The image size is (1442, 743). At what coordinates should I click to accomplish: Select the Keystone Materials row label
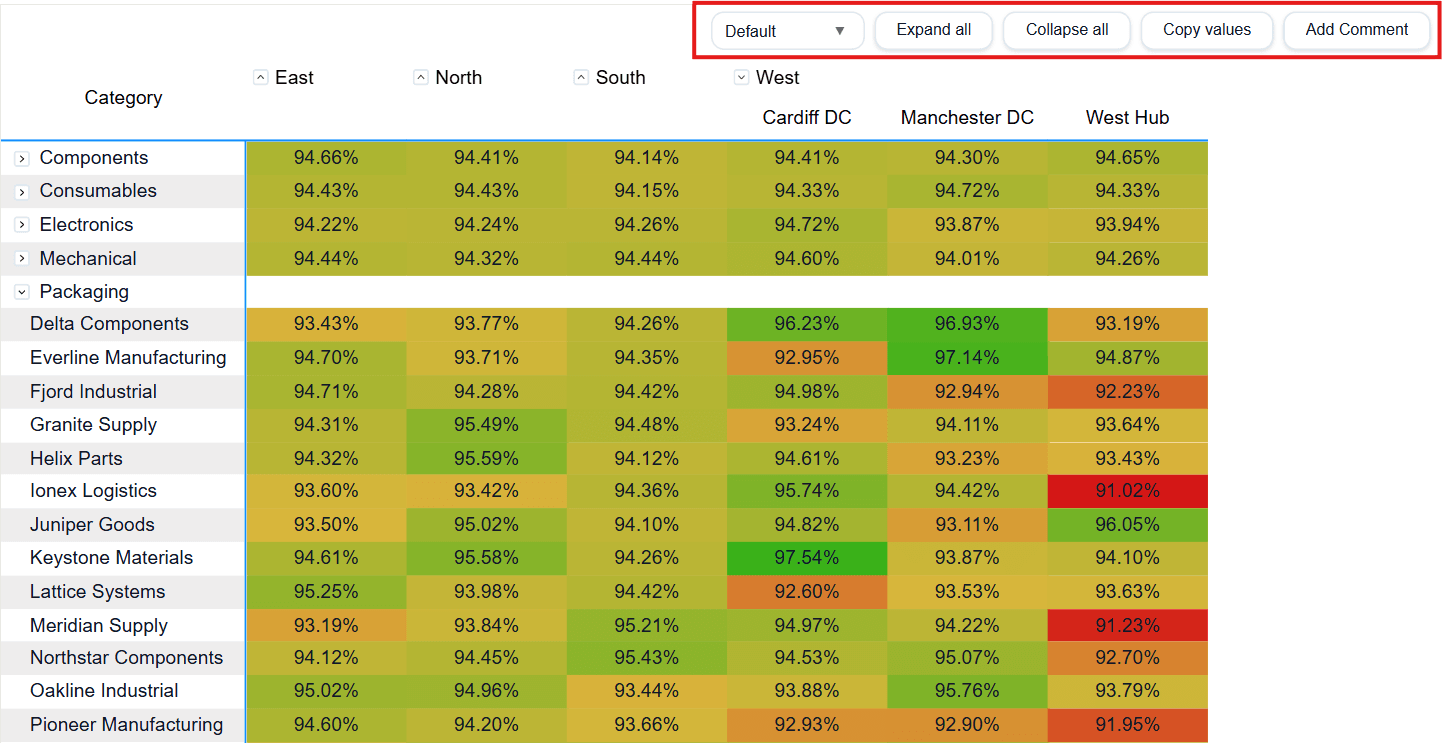111,558
